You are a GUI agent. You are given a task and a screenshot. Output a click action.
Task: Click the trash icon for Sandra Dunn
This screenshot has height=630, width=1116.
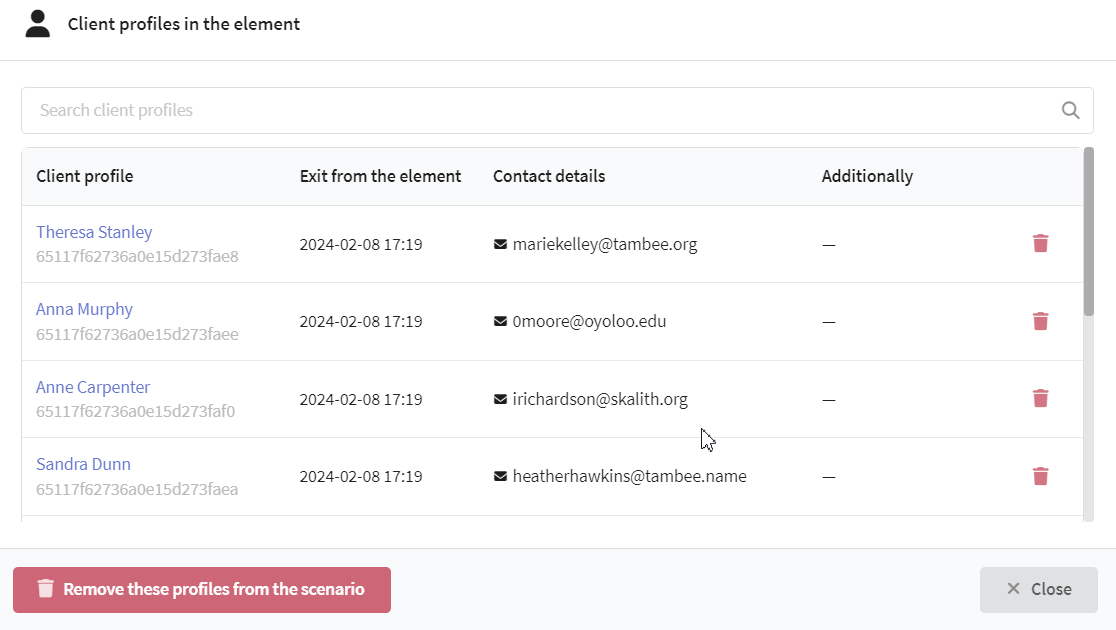click(x=1040, y=476)
